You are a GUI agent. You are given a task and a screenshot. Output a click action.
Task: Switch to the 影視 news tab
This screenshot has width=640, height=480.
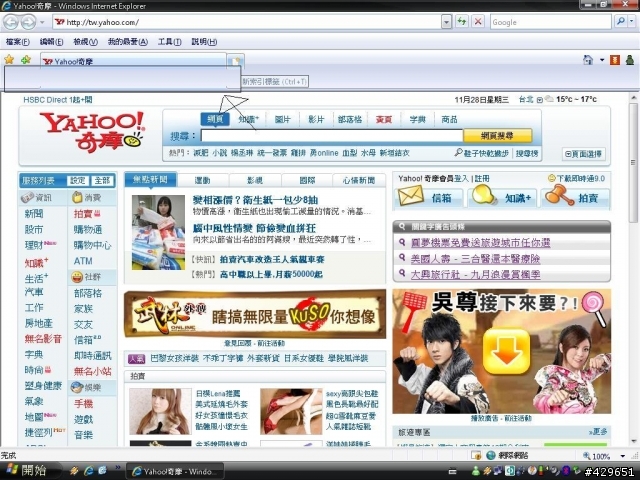pos(255,180)
